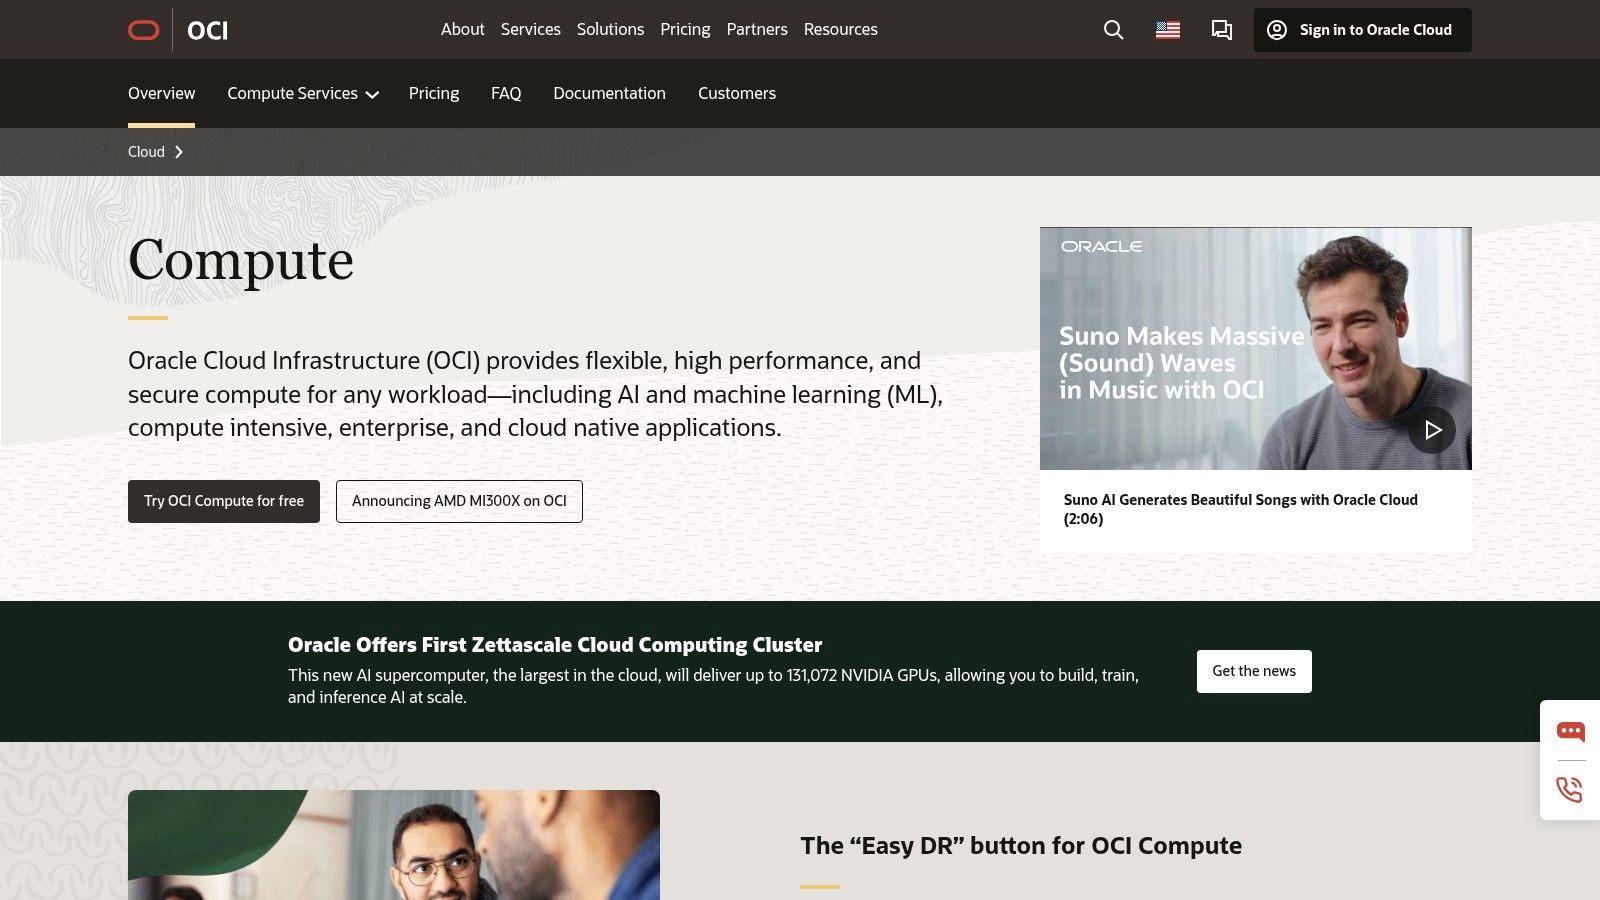The image size is (1600, 900).
Task: Click the floating red chat bubble icon
Action: (x=1570, y=732)
